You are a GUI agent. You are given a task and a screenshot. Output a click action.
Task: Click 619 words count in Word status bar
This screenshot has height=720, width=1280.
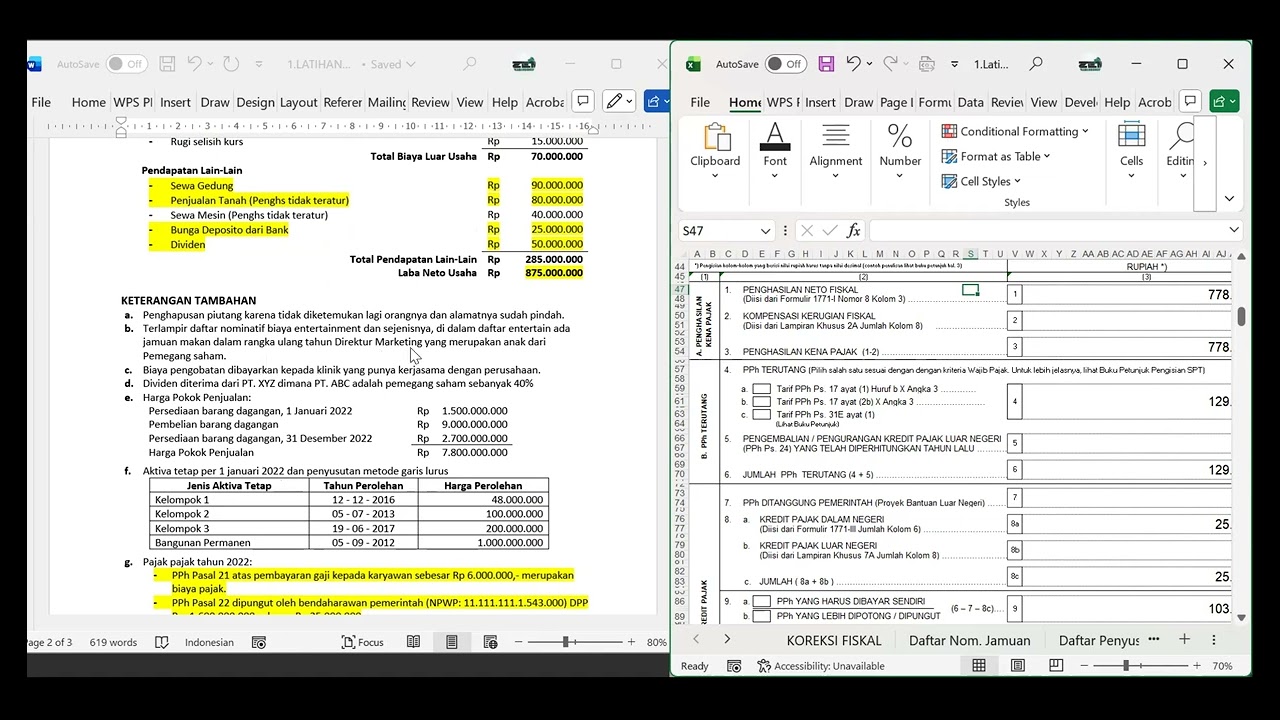pyautogui.click(x=113, y=642)
